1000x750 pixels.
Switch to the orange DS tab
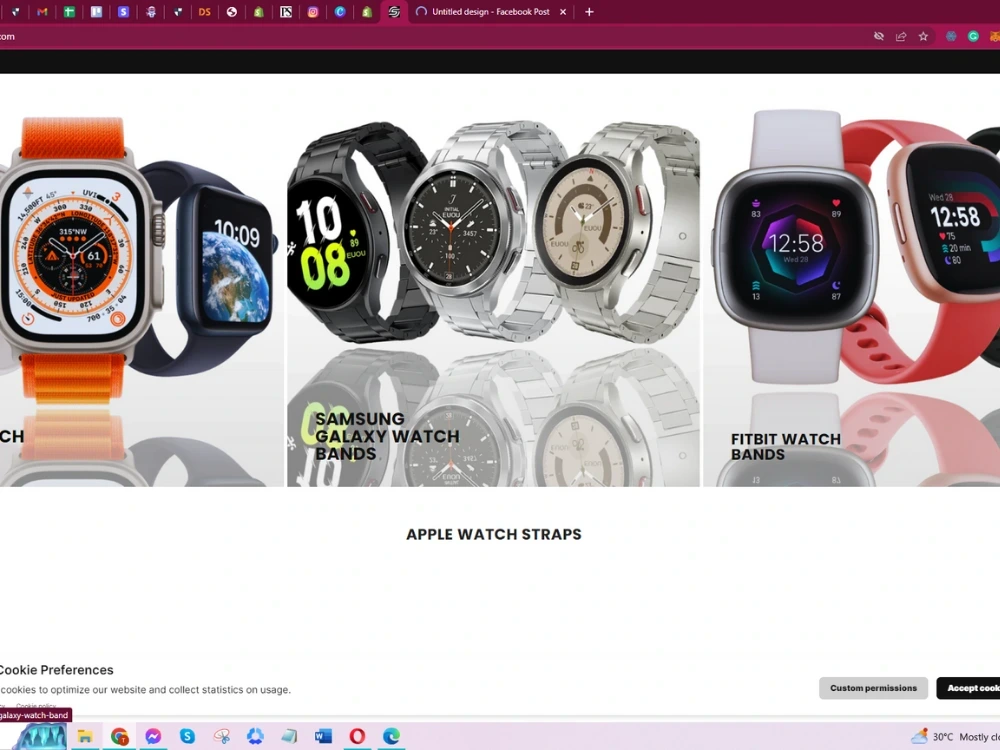(204, 11)
